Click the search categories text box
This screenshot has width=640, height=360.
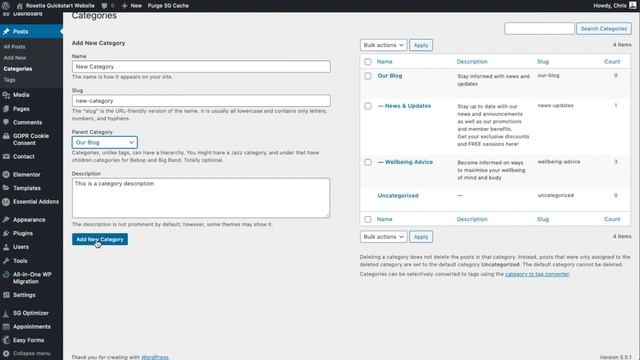pyautogui.click(x=539, y=29)
